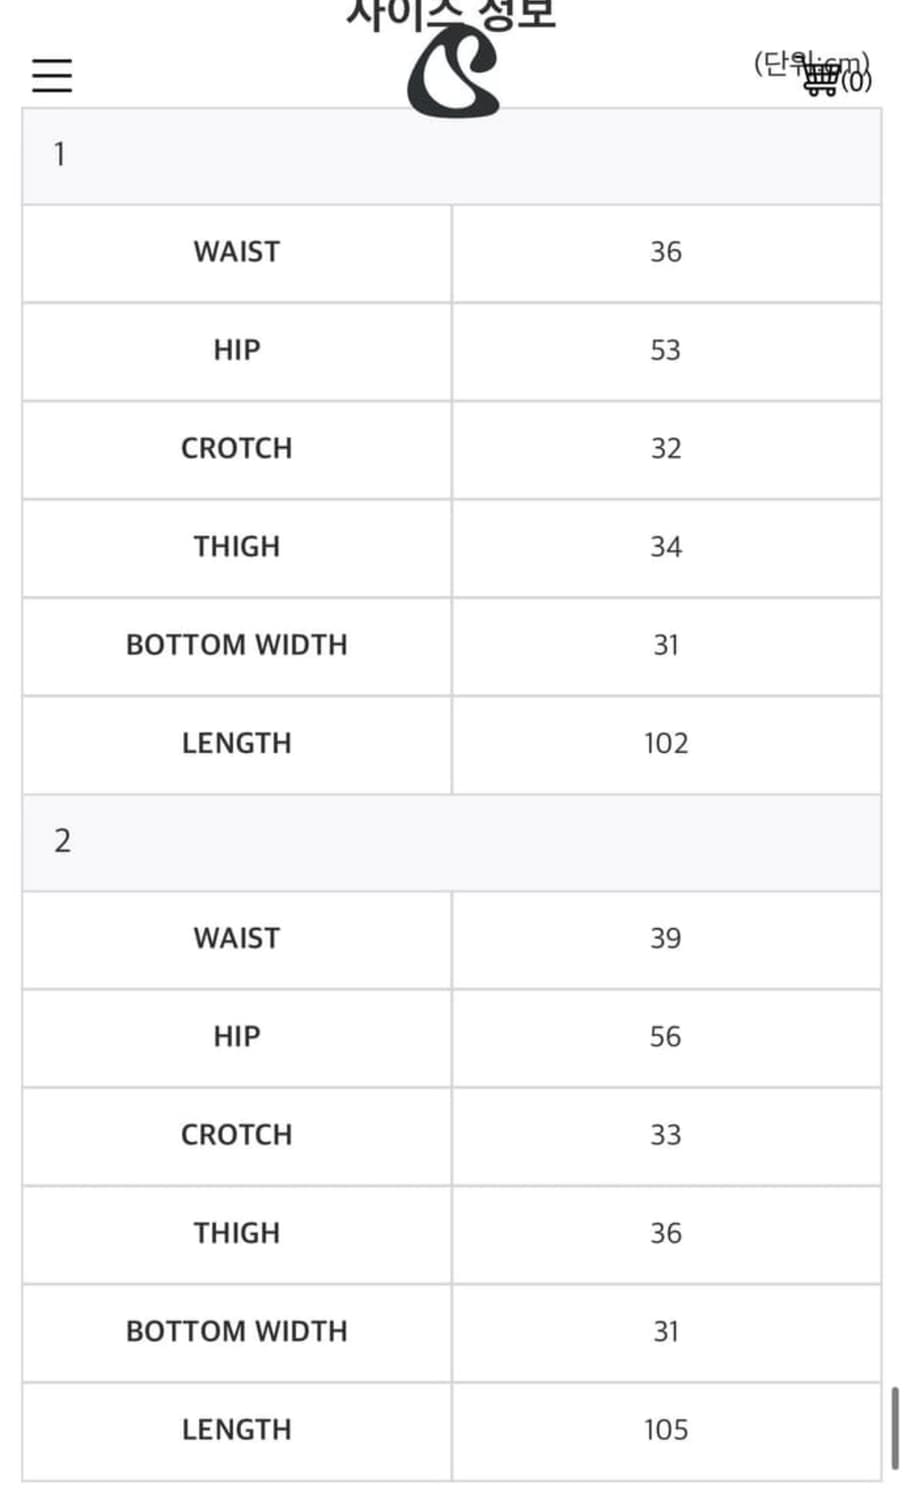Click the size 1 section header

(452, 156)
